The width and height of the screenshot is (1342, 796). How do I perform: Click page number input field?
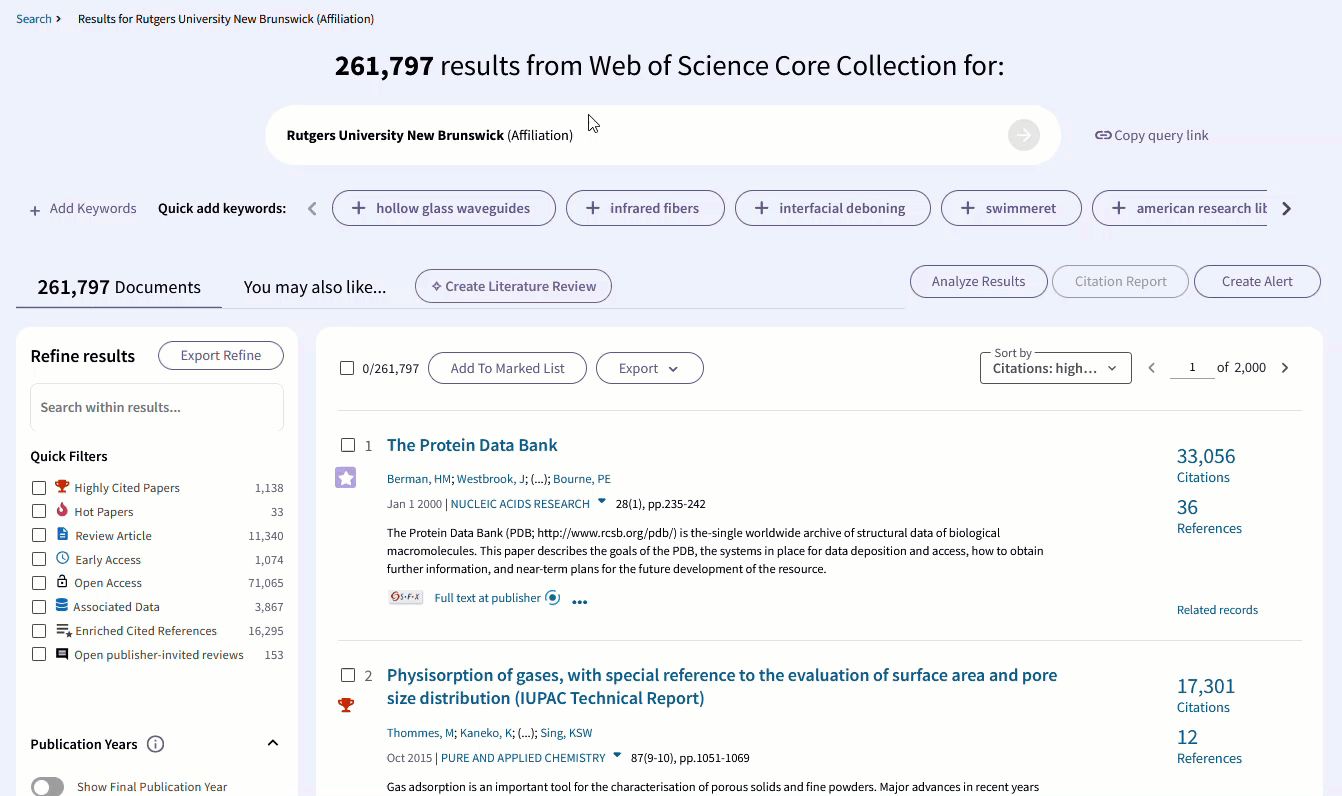coord(1191,368)
